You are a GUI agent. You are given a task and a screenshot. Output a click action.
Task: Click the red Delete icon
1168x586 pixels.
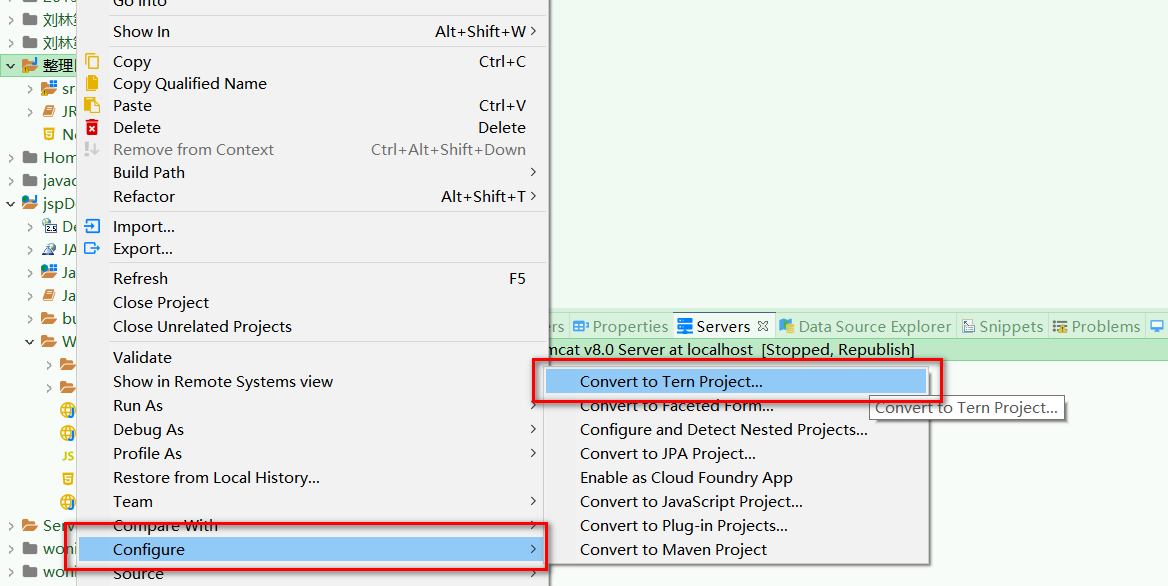coord(92,127)
